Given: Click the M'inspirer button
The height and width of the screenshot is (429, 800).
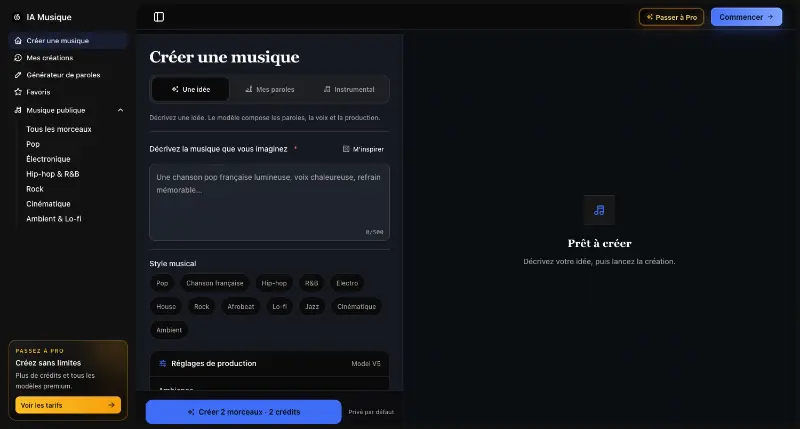Looking at the screenshot, I should click(363, 149).
